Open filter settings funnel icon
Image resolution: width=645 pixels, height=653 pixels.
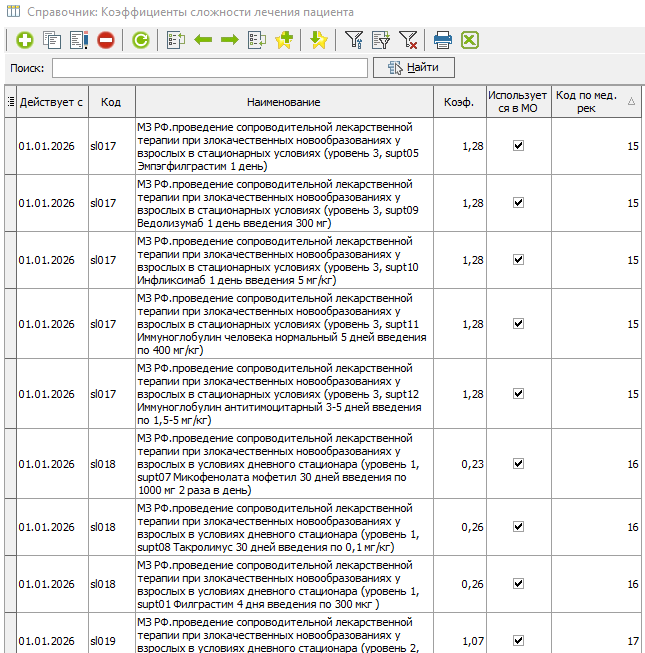(354, 40)
